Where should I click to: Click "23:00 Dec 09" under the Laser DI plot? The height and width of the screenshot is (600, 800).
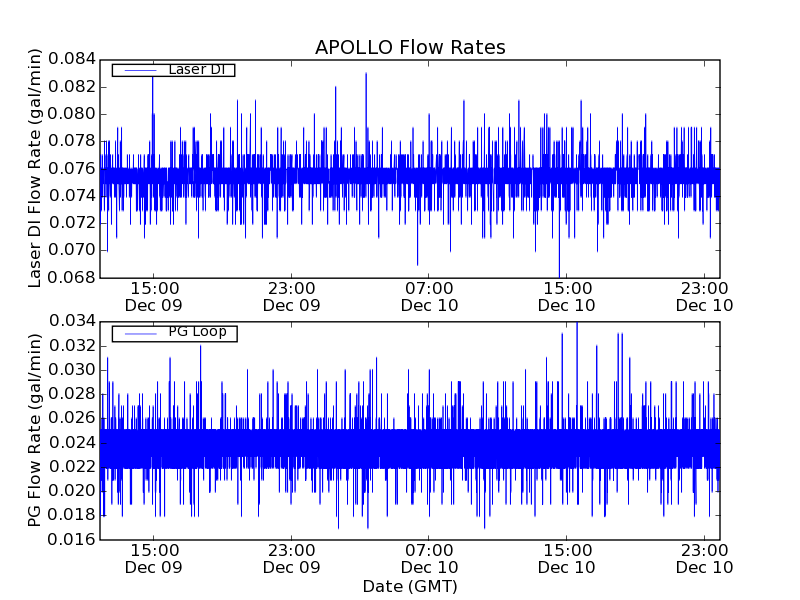[291, 297]
